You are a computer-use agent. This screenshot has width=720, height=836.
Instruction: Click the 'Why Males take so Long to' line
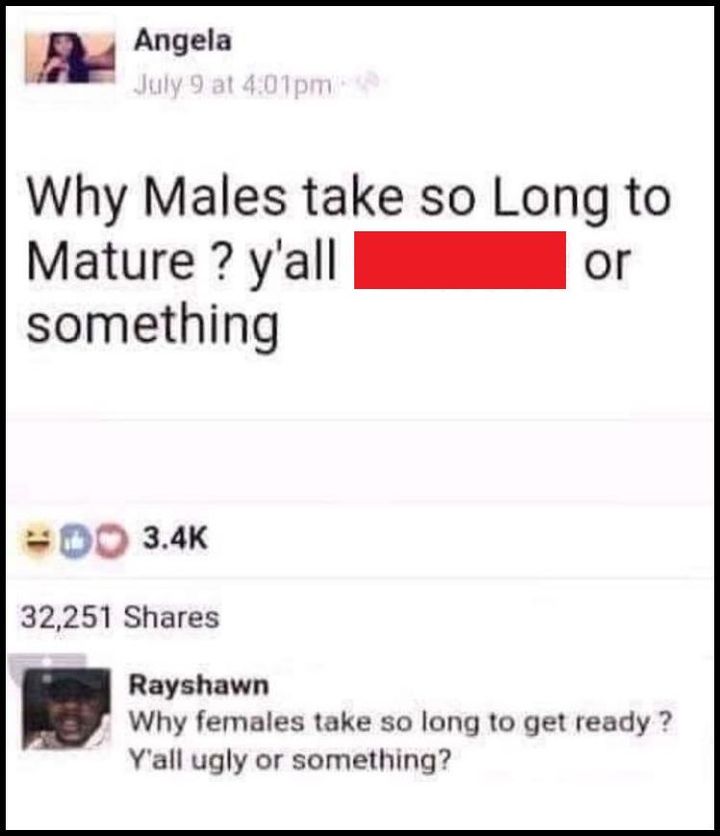pos(348,198)
